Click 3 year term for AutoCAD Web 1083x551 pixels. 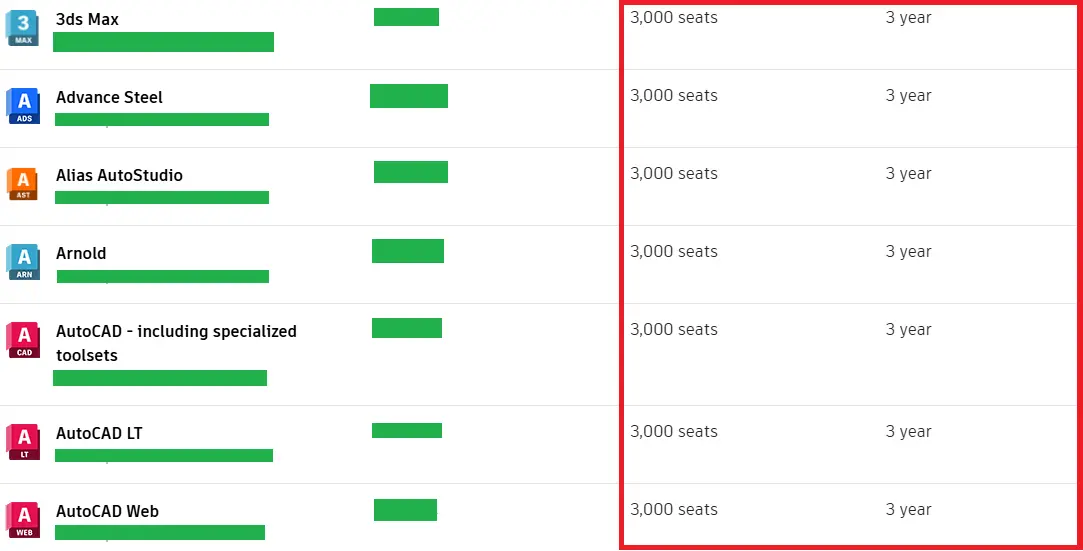coord(908,510)
